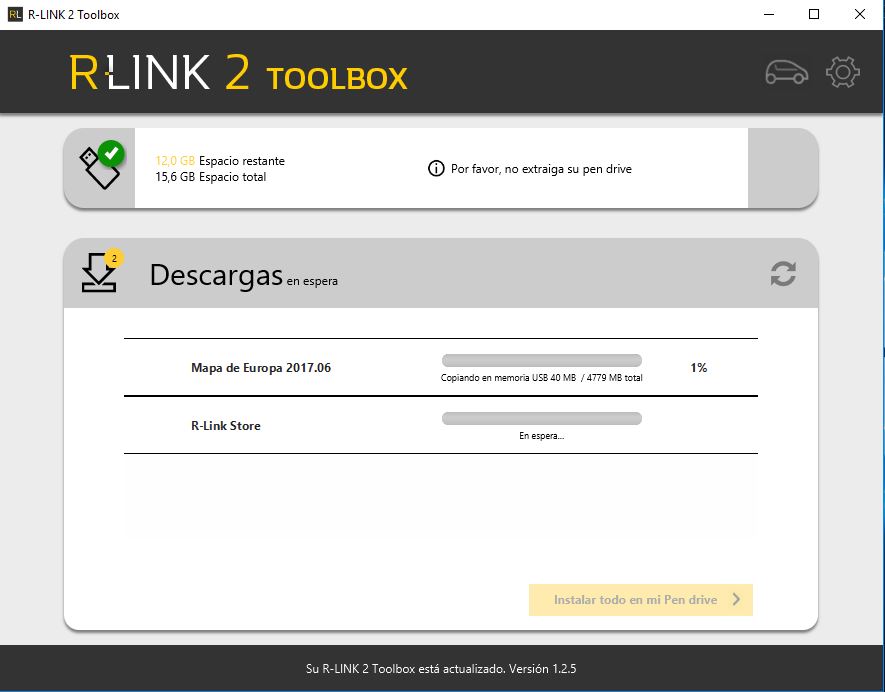Click the RL app icon in title bar

pyautogui.click(x=15, y=15)
